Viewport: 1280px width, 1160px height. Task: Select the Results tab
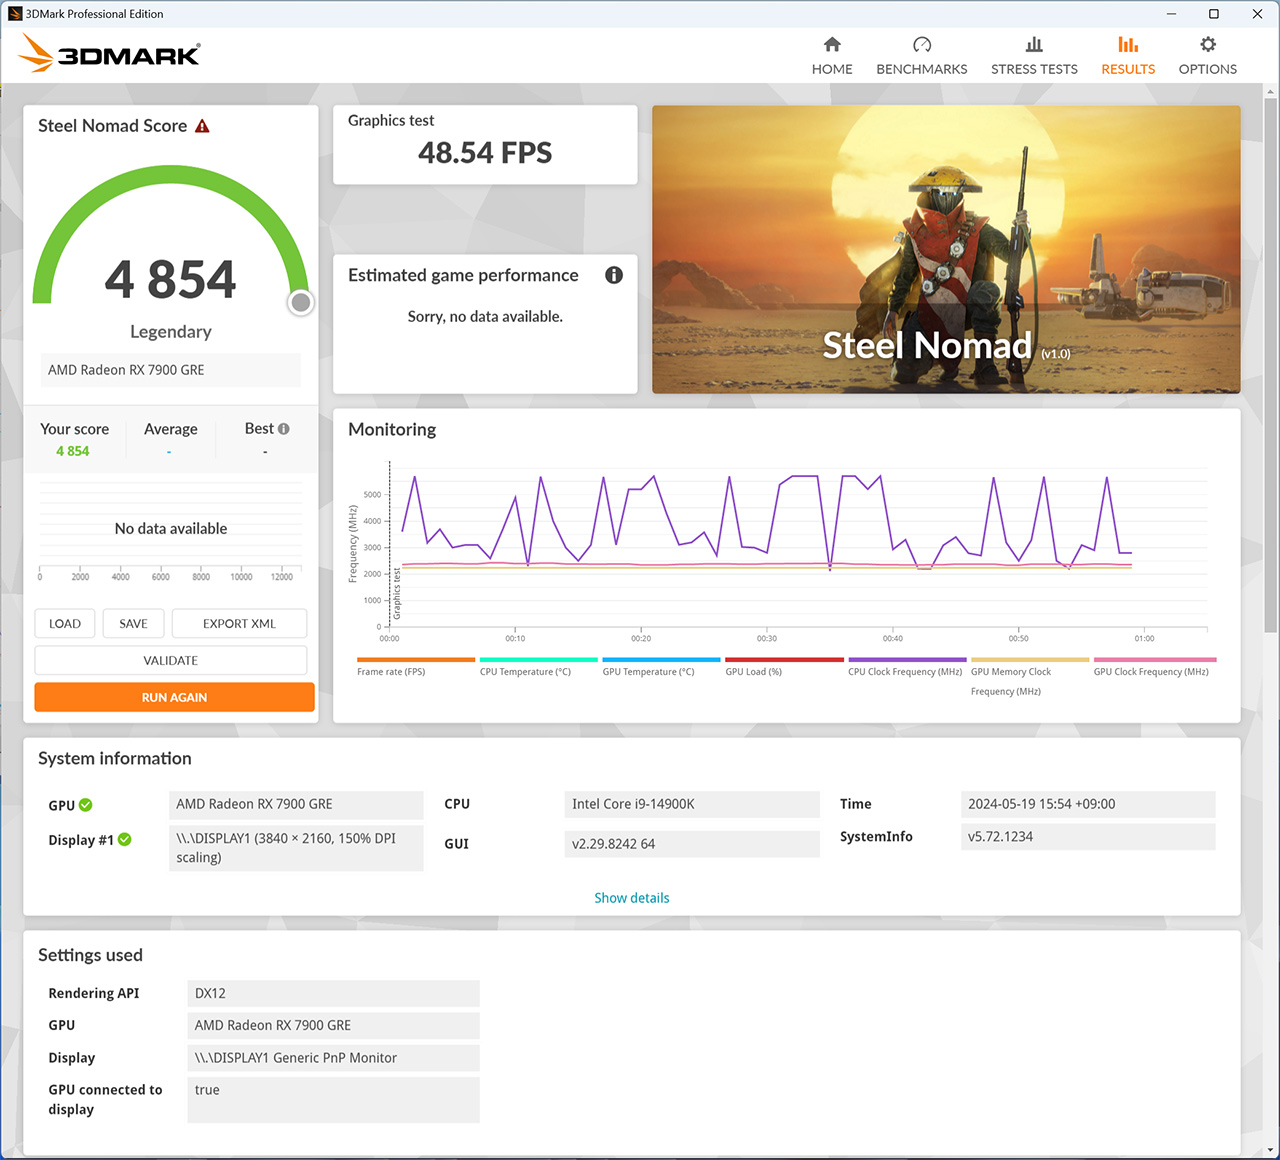click(x=1128, y=56)
